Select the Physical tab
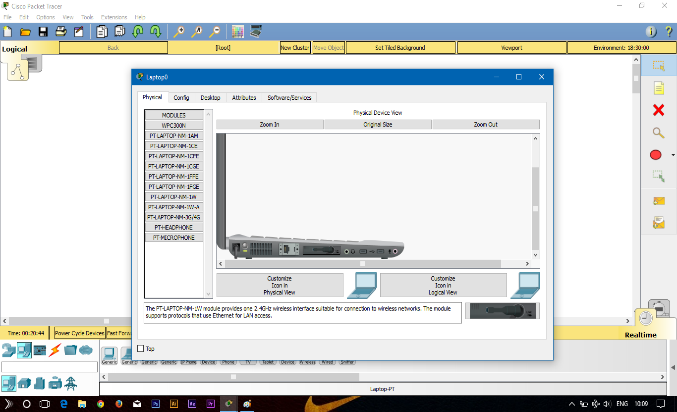This screenshot has height=412, width=677. click(x=152, y=97)
